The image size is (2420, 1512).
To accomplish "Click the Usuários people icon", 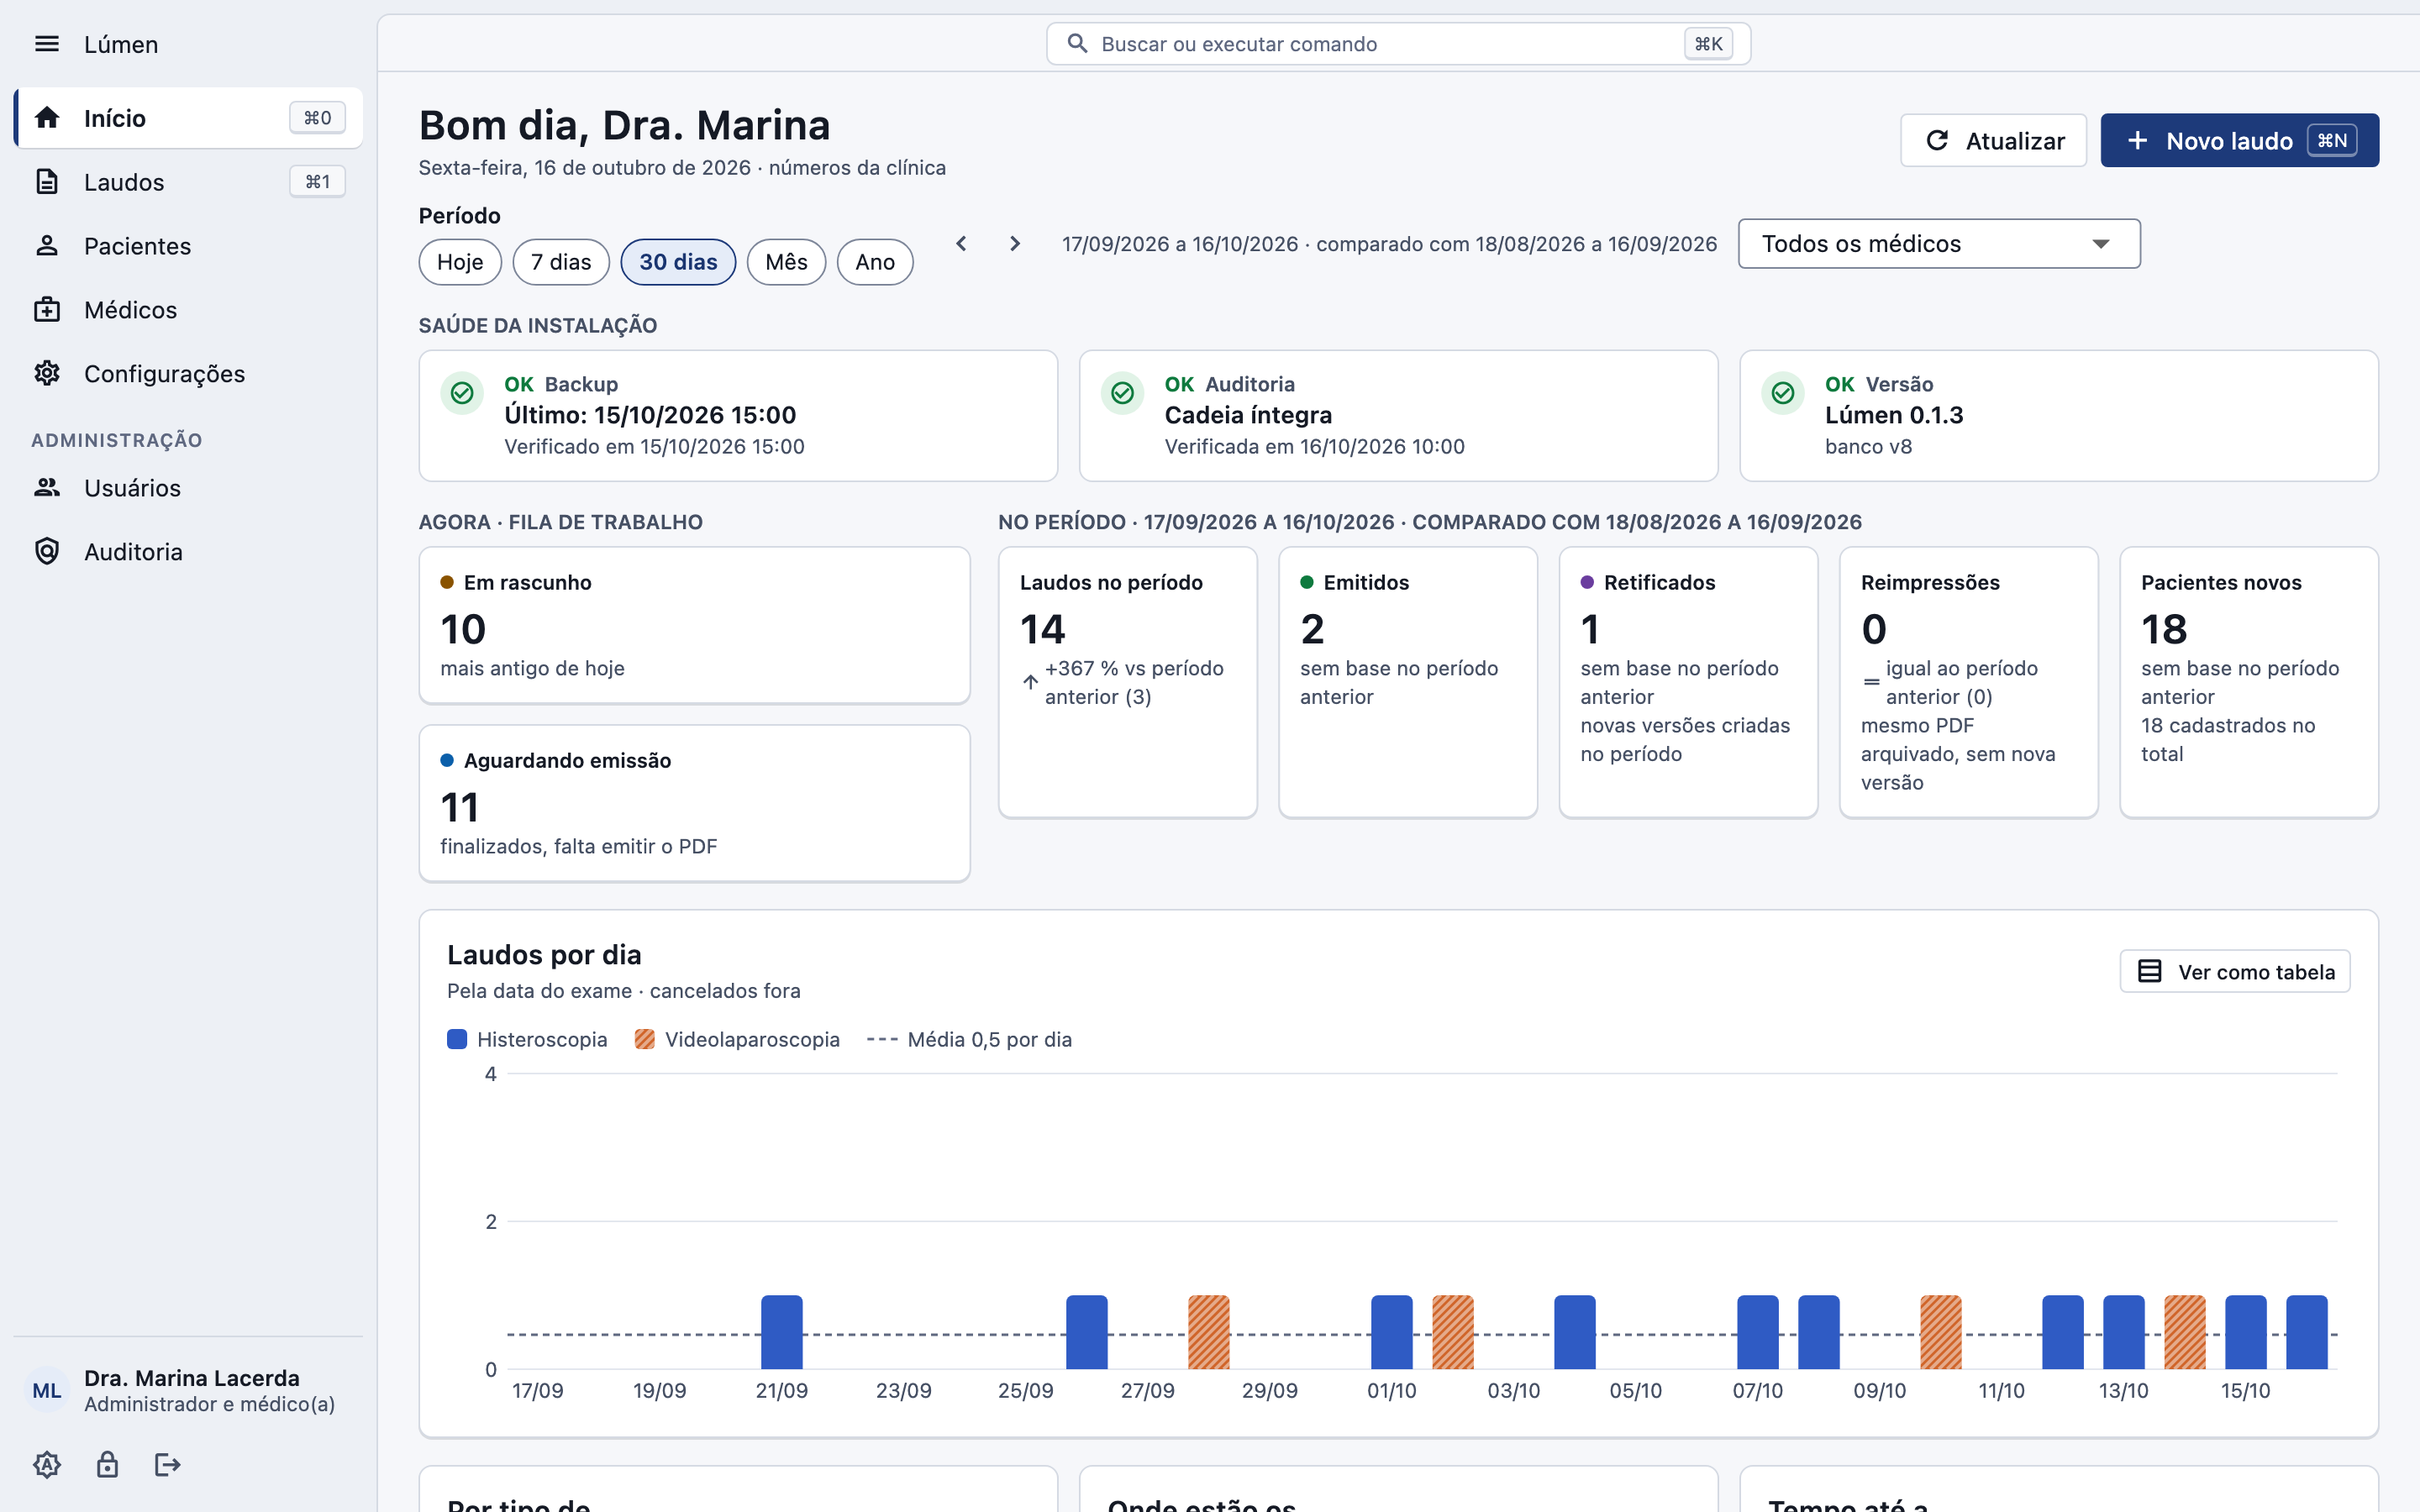I will coord(47,488).
